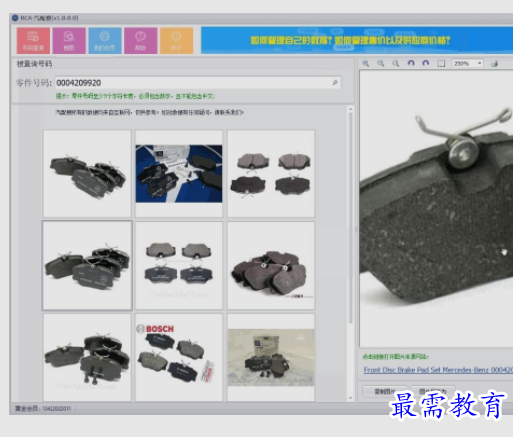
Task: Rotate the preview image counterclockwise
Action: (x=411, y=63)
